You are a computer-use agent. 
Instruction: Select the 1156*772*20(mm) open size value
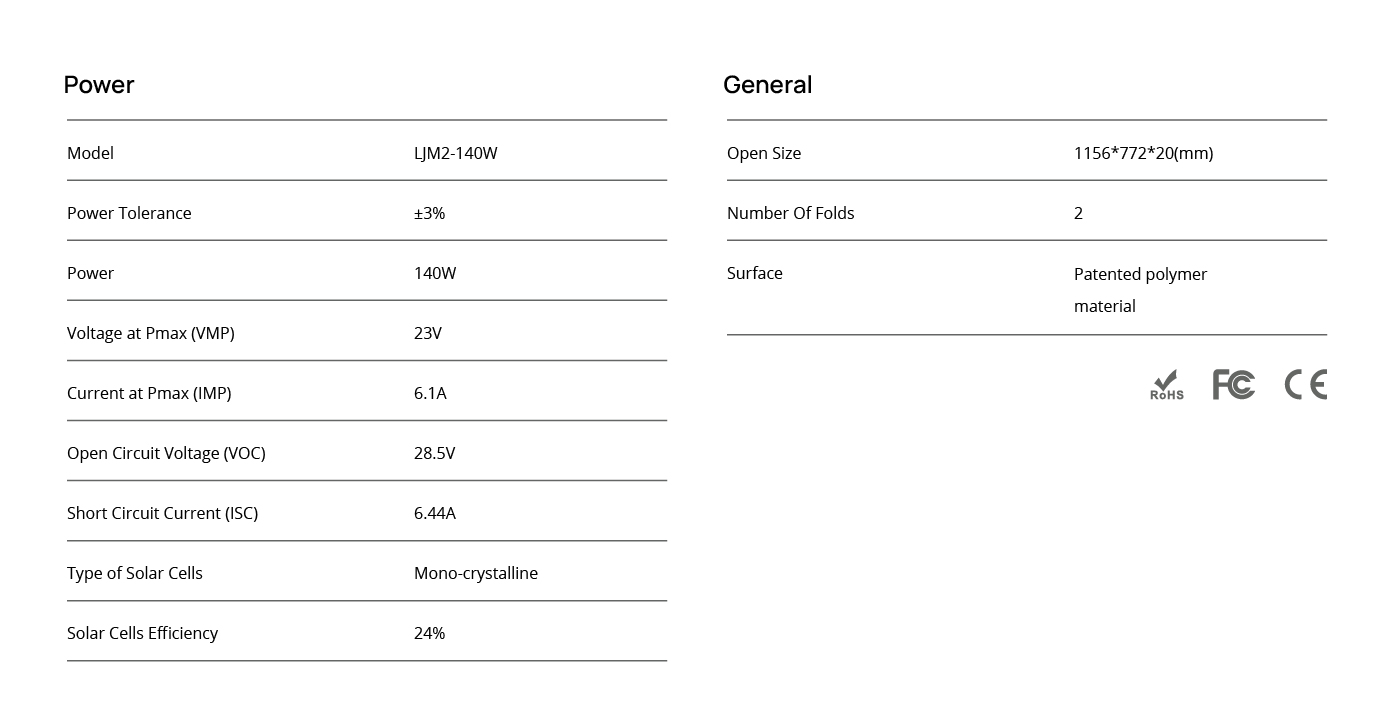[1143, 153]
